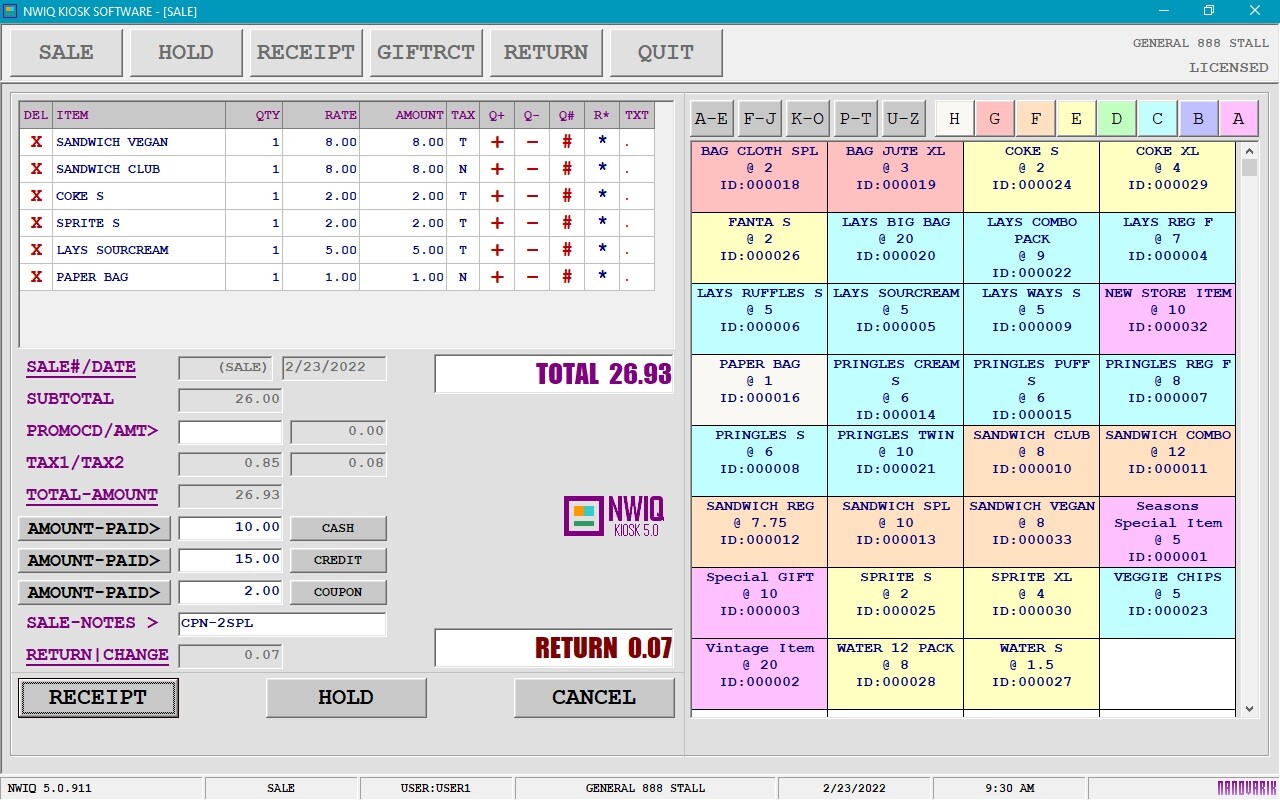Select yellow category E swatch

pos(1076,119)
